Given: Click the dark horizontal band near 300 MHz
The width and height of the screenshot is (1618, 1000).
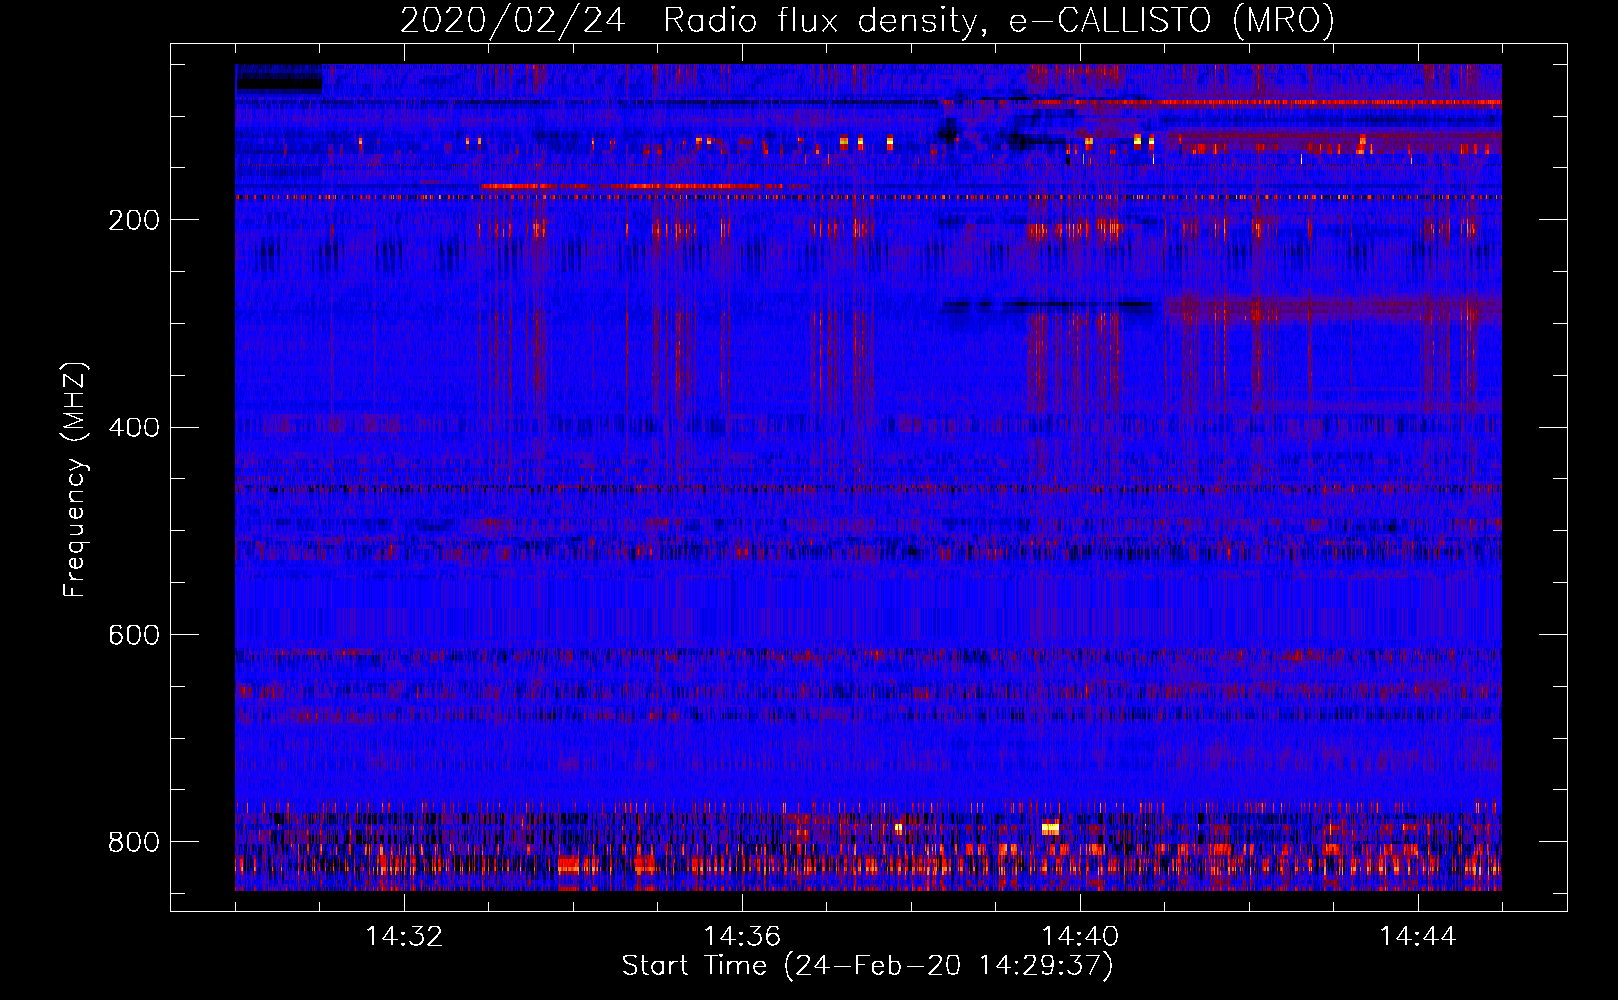Looking at the screenshot, I should (1047, 305).
